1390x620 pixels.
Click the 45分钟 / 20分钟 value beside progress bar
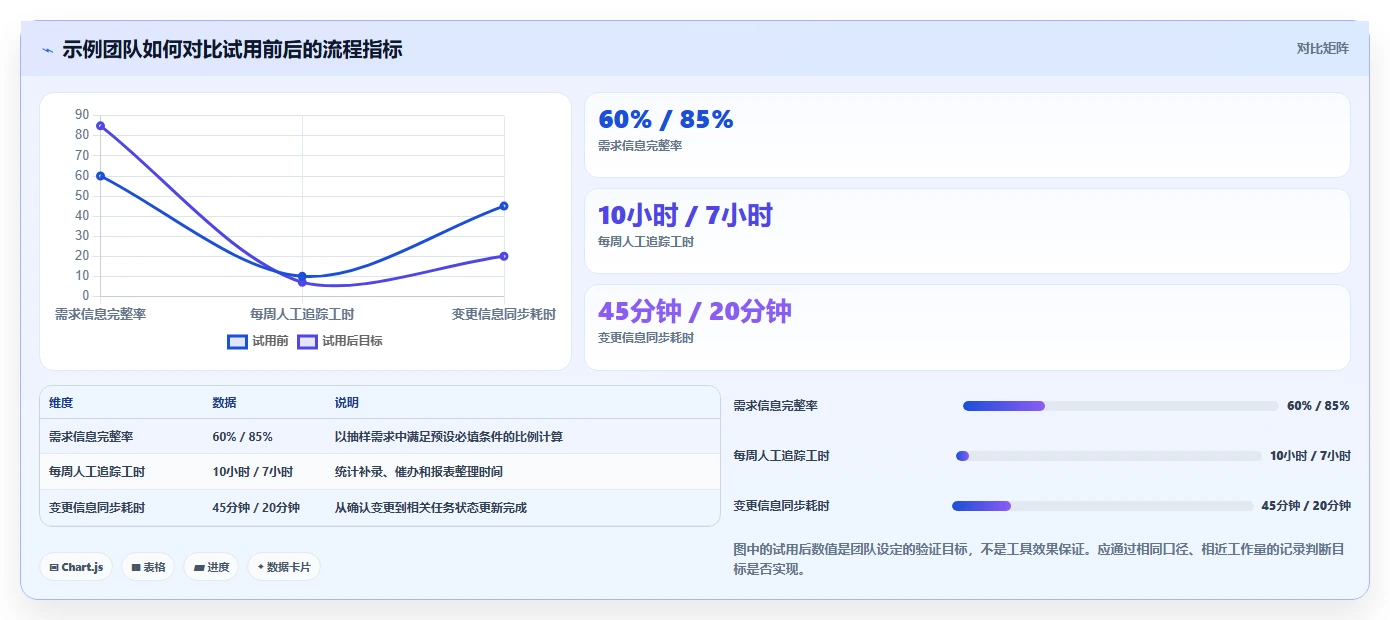[x=1306, y=506]
